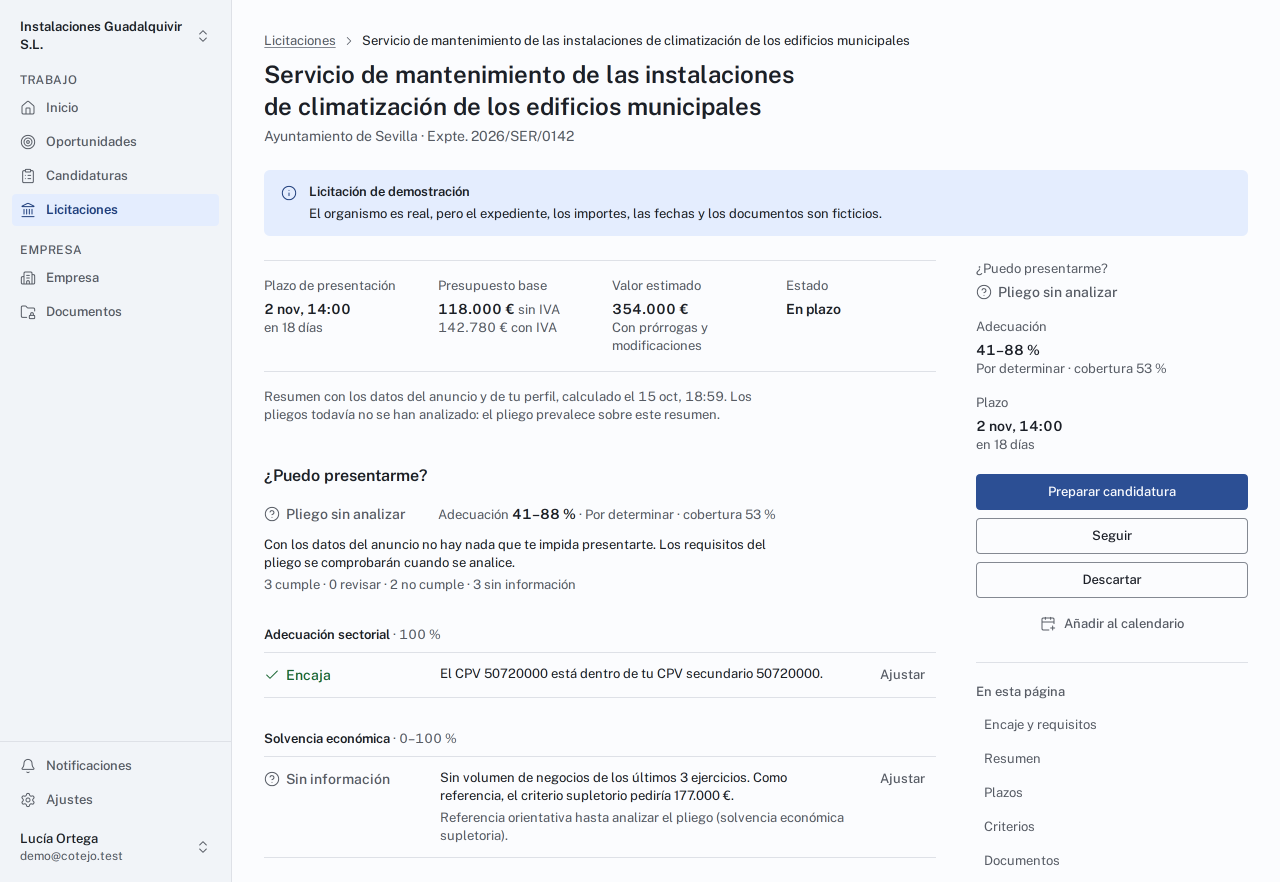Image resolution: width=1280 pixels, height=882 pixels.
Task: Click the Candidaturas clipboard icon
Action: coord(28,176)
